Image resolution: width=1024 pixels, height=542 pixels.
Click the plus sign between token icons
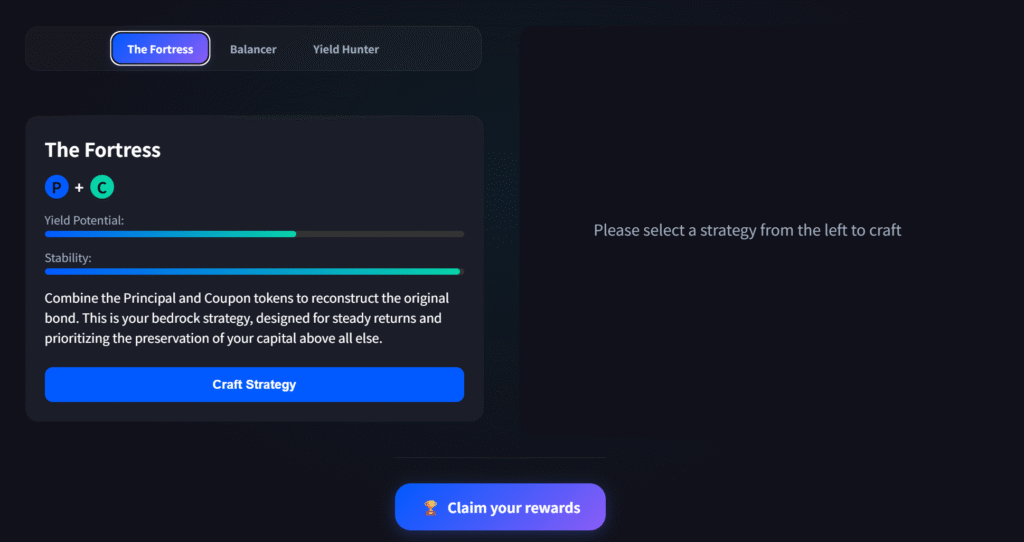click(79, 187)
